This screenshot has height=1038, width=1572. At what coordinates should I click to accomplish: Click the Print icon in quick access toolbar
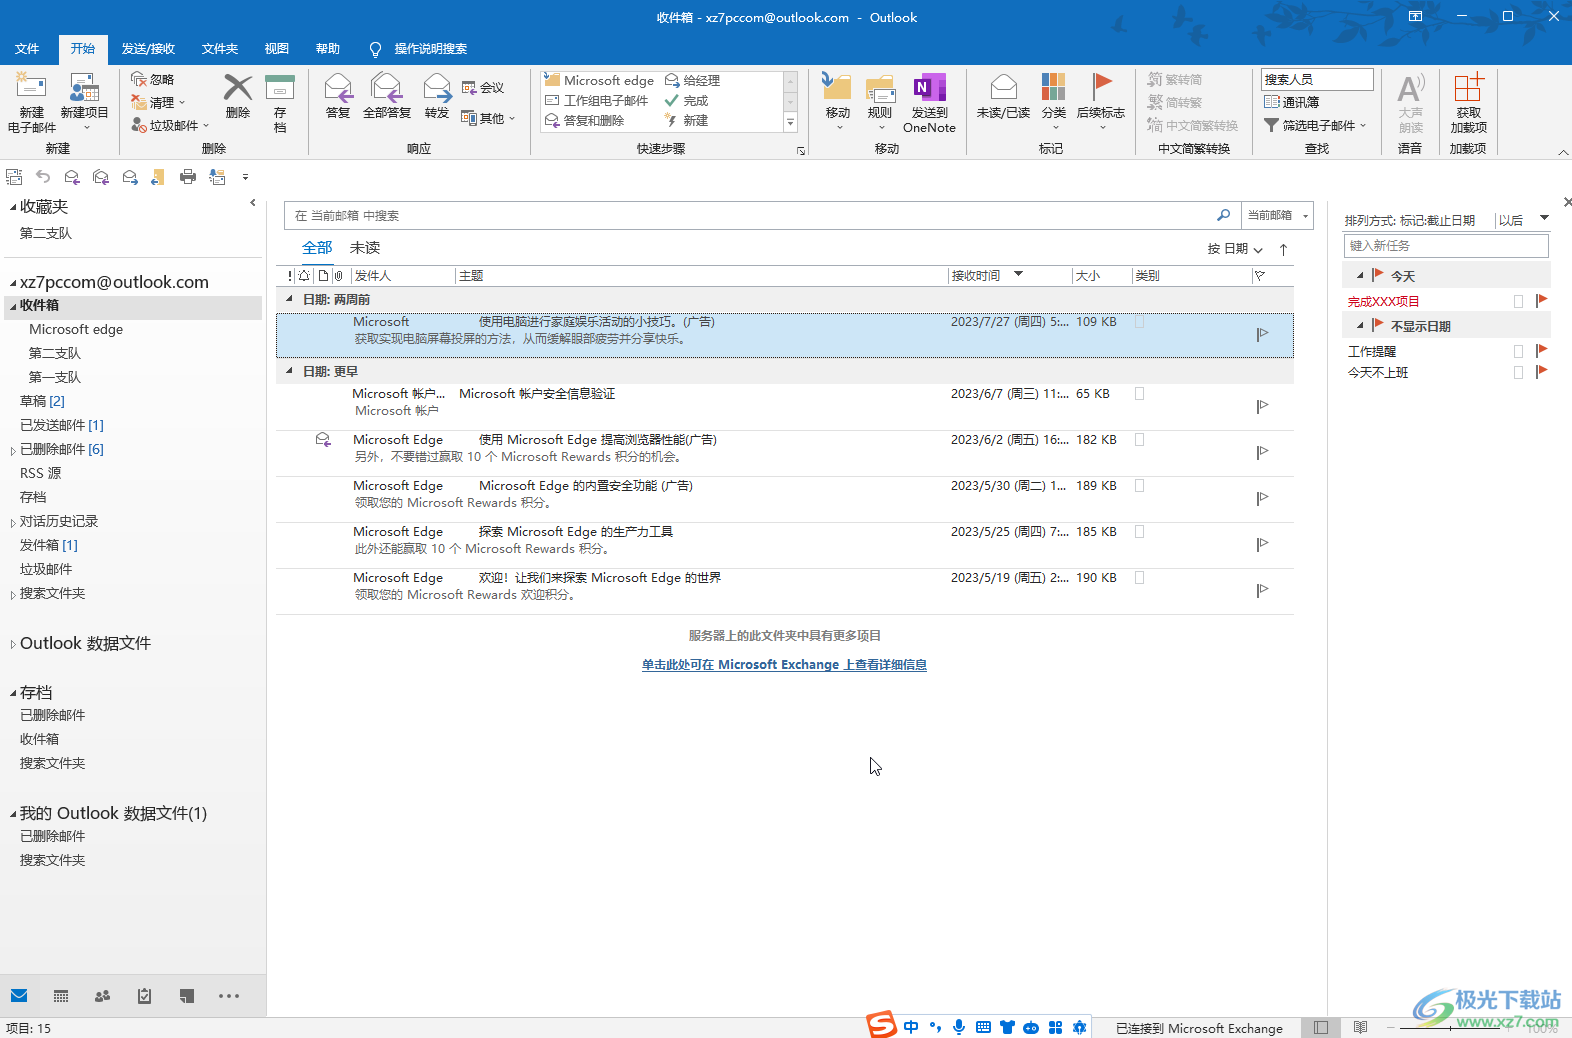click(x=187, y=177)
